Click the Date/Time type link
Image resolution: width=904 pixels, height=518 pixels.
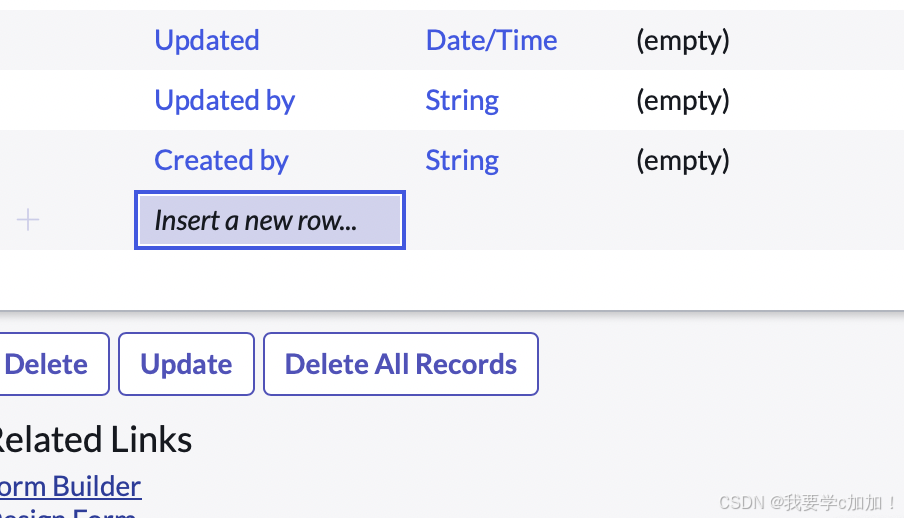[x=491, y=40]
